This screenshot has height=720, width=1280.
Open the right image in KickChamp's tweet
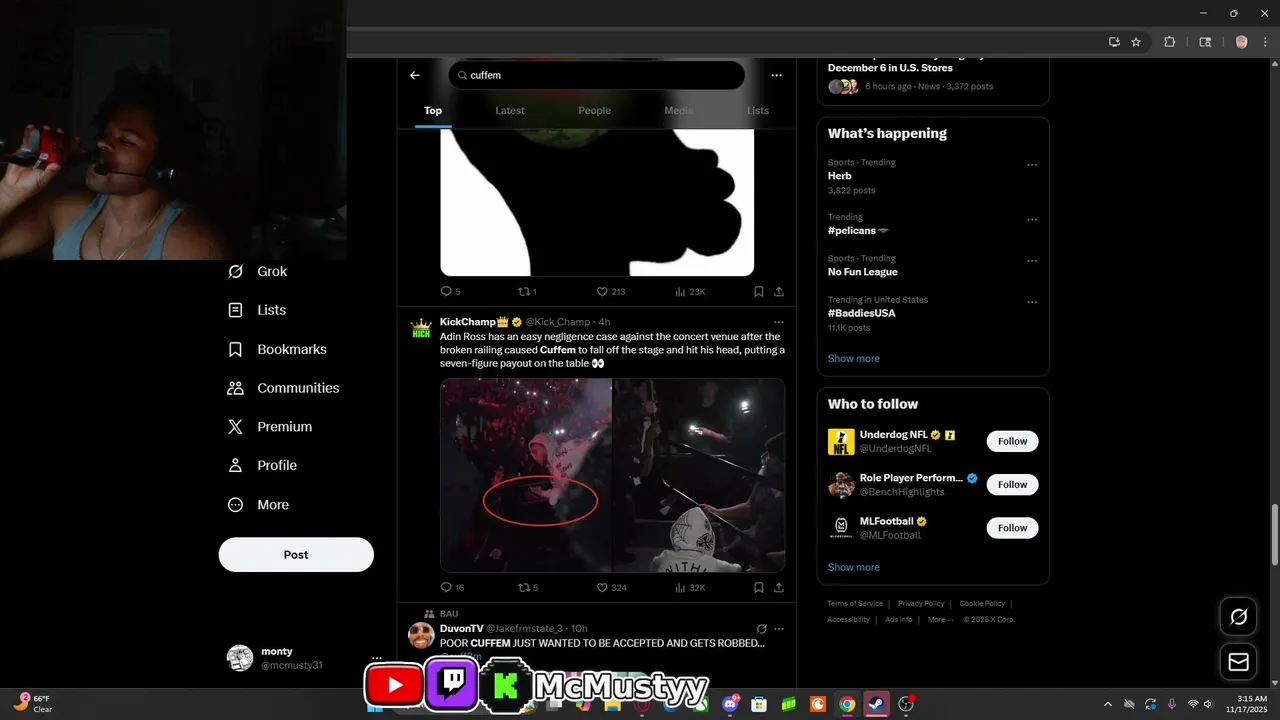[699, 475]
